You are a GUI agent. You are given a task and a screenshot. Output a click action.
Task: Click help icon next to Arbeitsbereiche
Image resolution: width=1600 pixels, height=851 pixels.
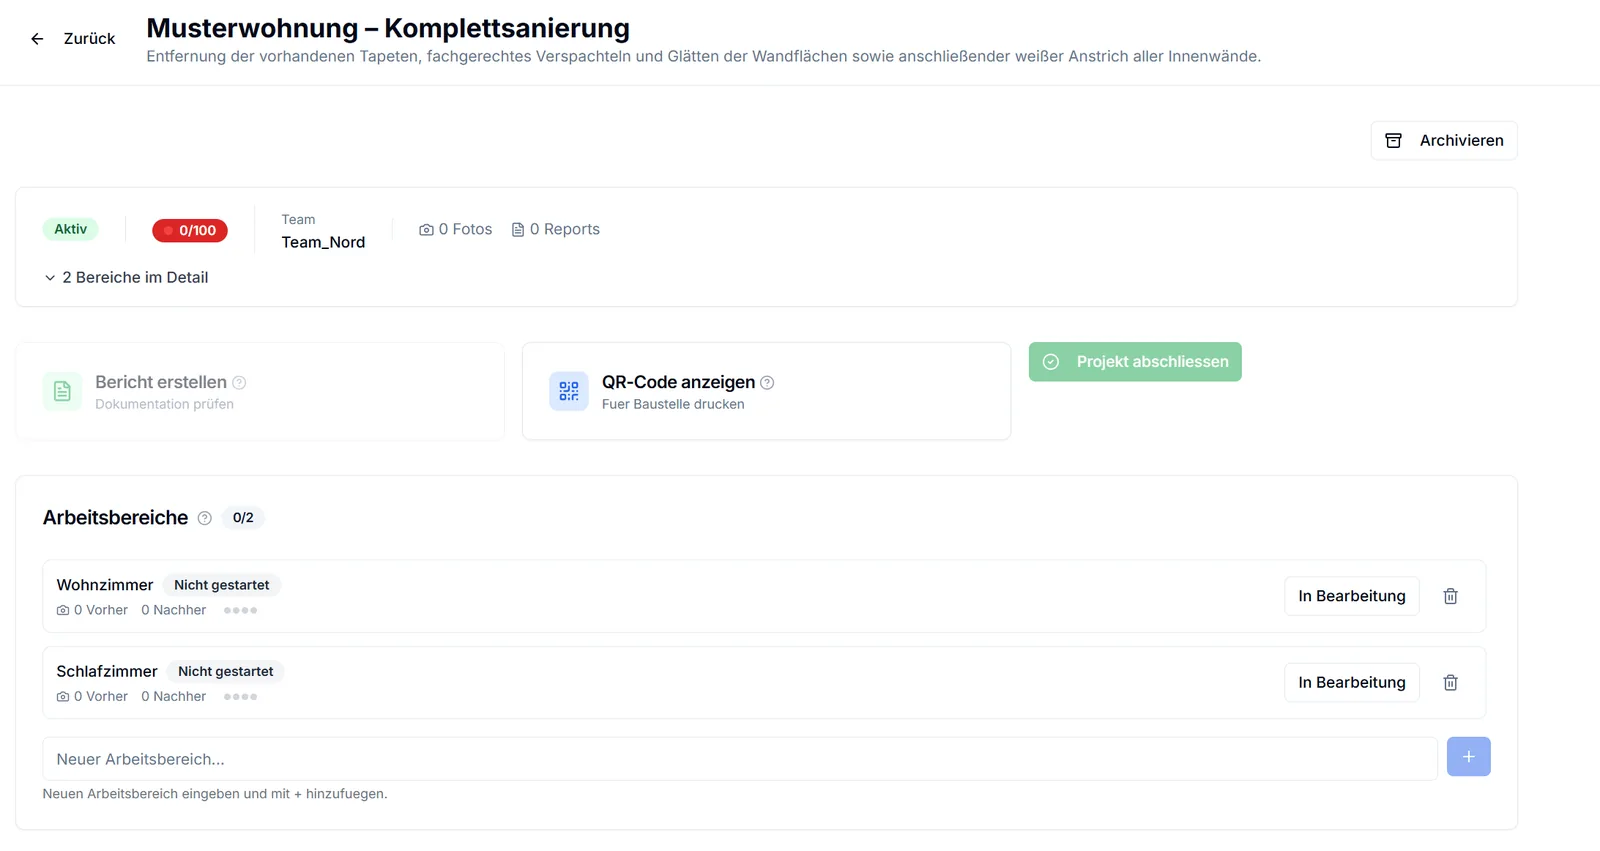coord(205,518)
